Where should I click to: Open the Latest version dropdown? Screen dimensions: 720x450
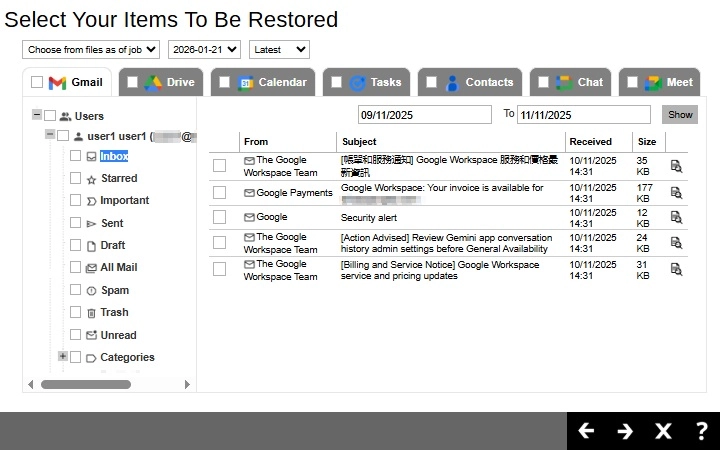point(279,50)
